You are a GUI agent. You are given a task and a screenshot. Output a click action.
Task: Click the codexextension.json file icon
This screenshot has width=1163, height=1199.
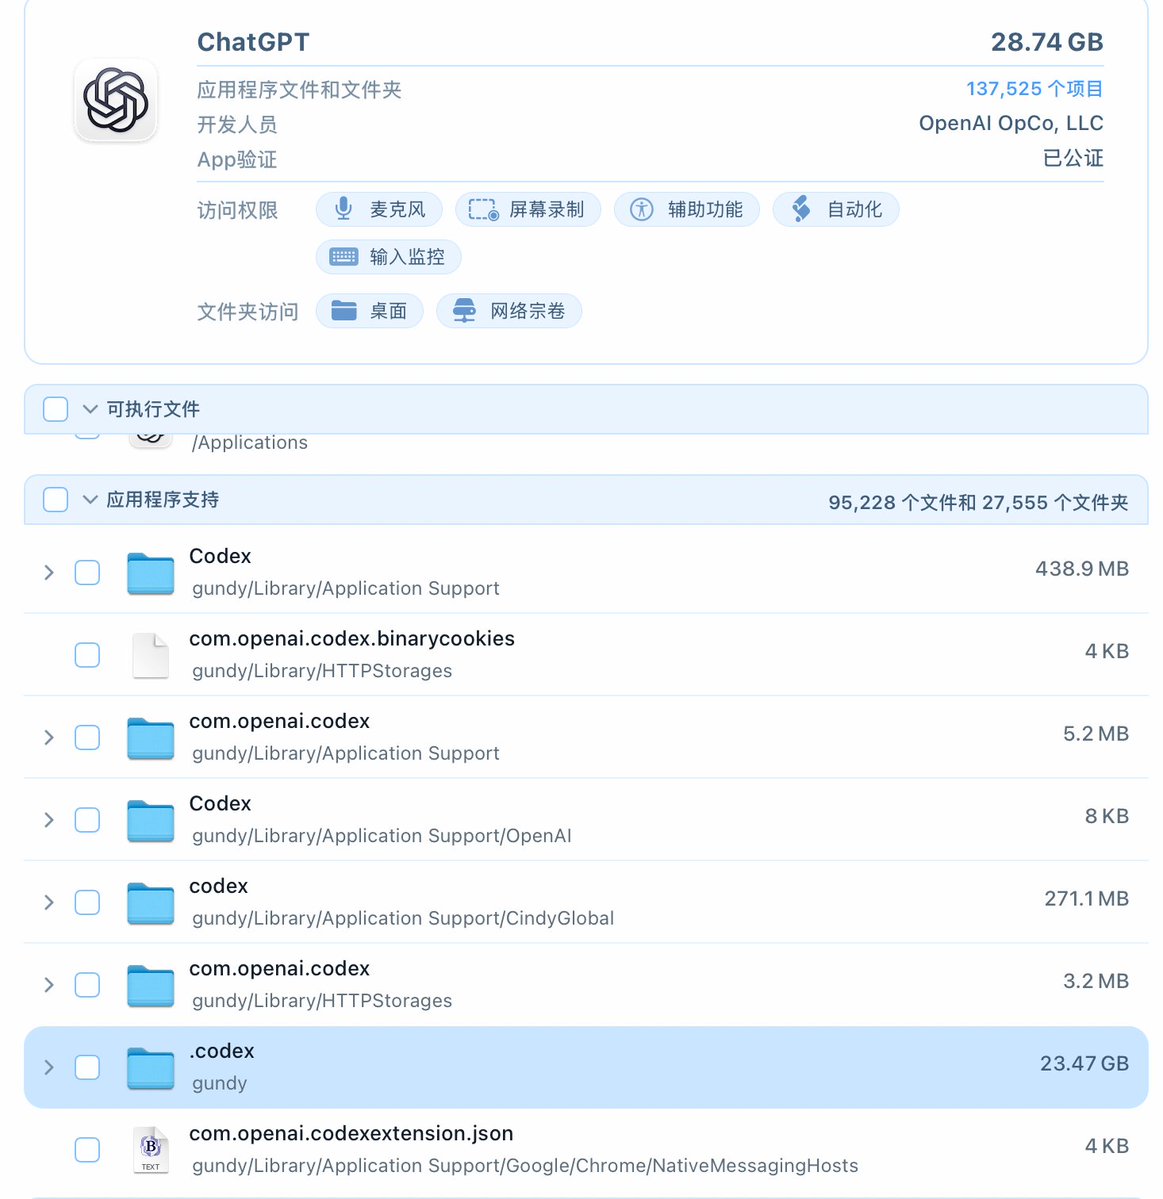coord(151,1149)
